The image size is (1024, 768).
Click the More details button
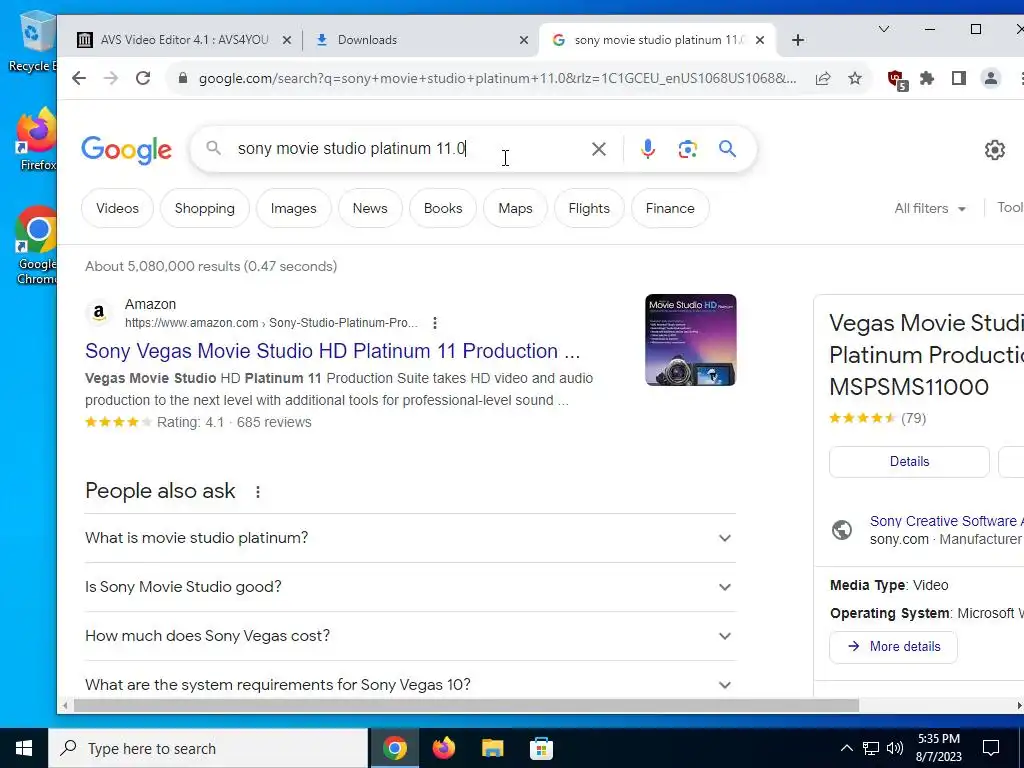click(x=893, y=647)
